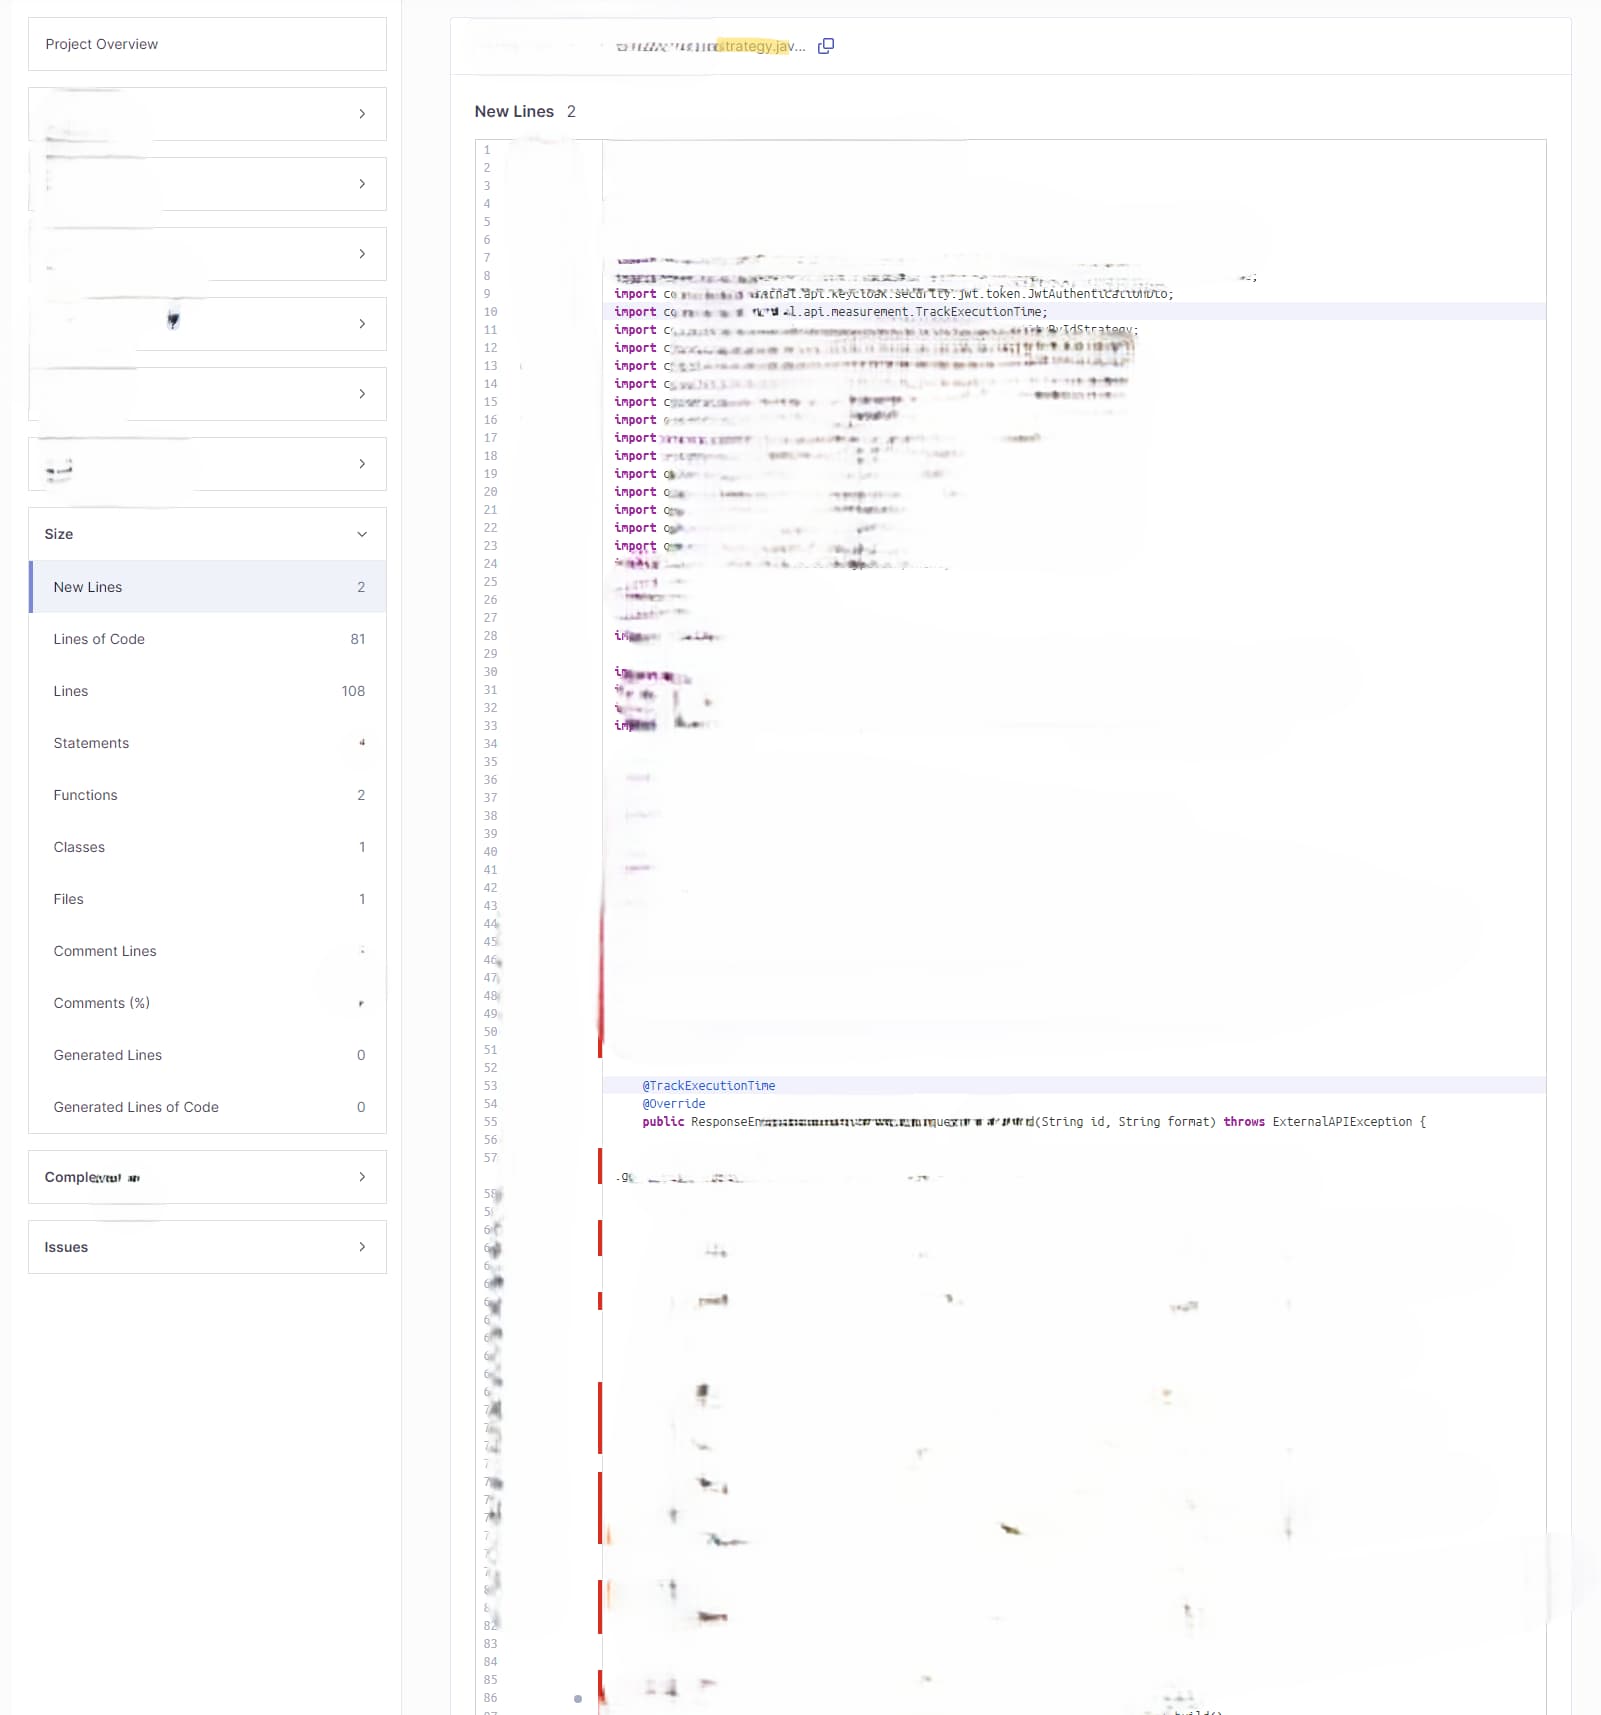This screenshot has height=1715, width=1601.
Task: Select the Classes measure
Action: [207, 847]
